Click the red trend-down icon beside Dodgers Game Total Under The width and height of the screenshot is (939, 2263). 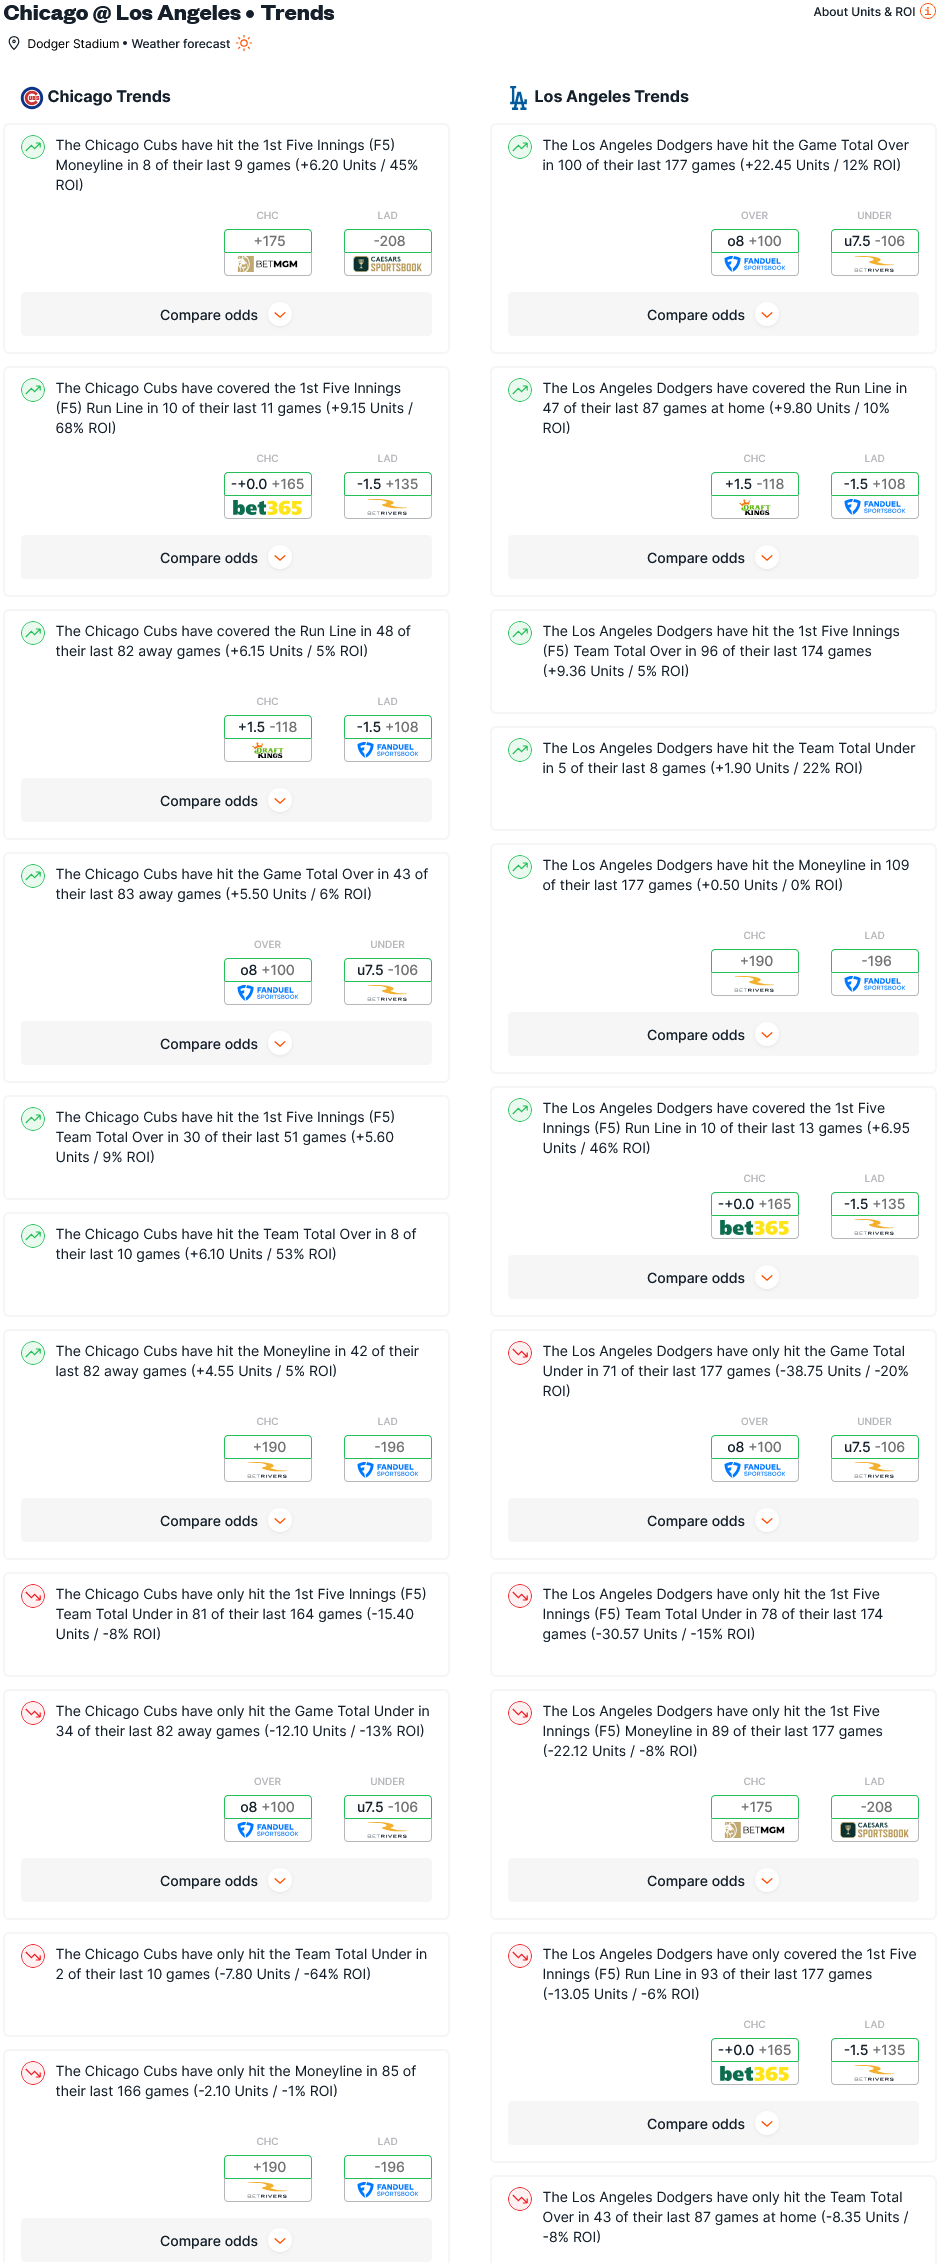(520, 1353)
